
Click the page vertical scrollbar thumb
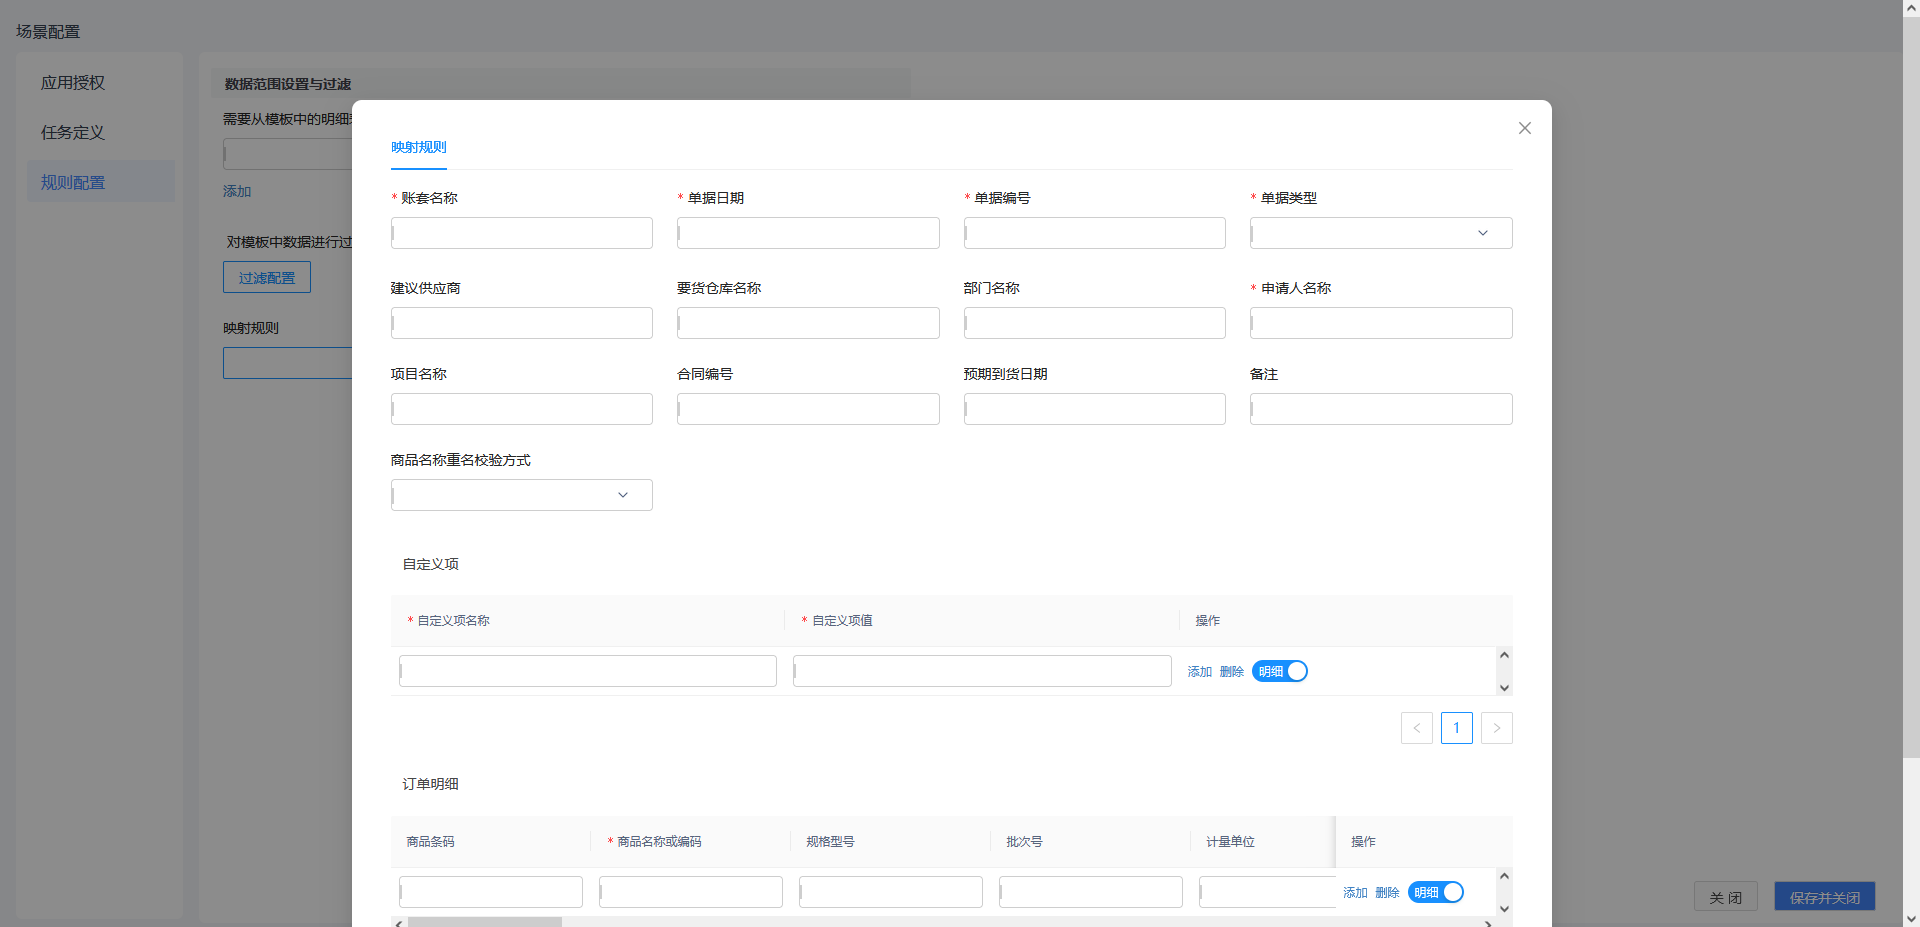click(1911, 387)
